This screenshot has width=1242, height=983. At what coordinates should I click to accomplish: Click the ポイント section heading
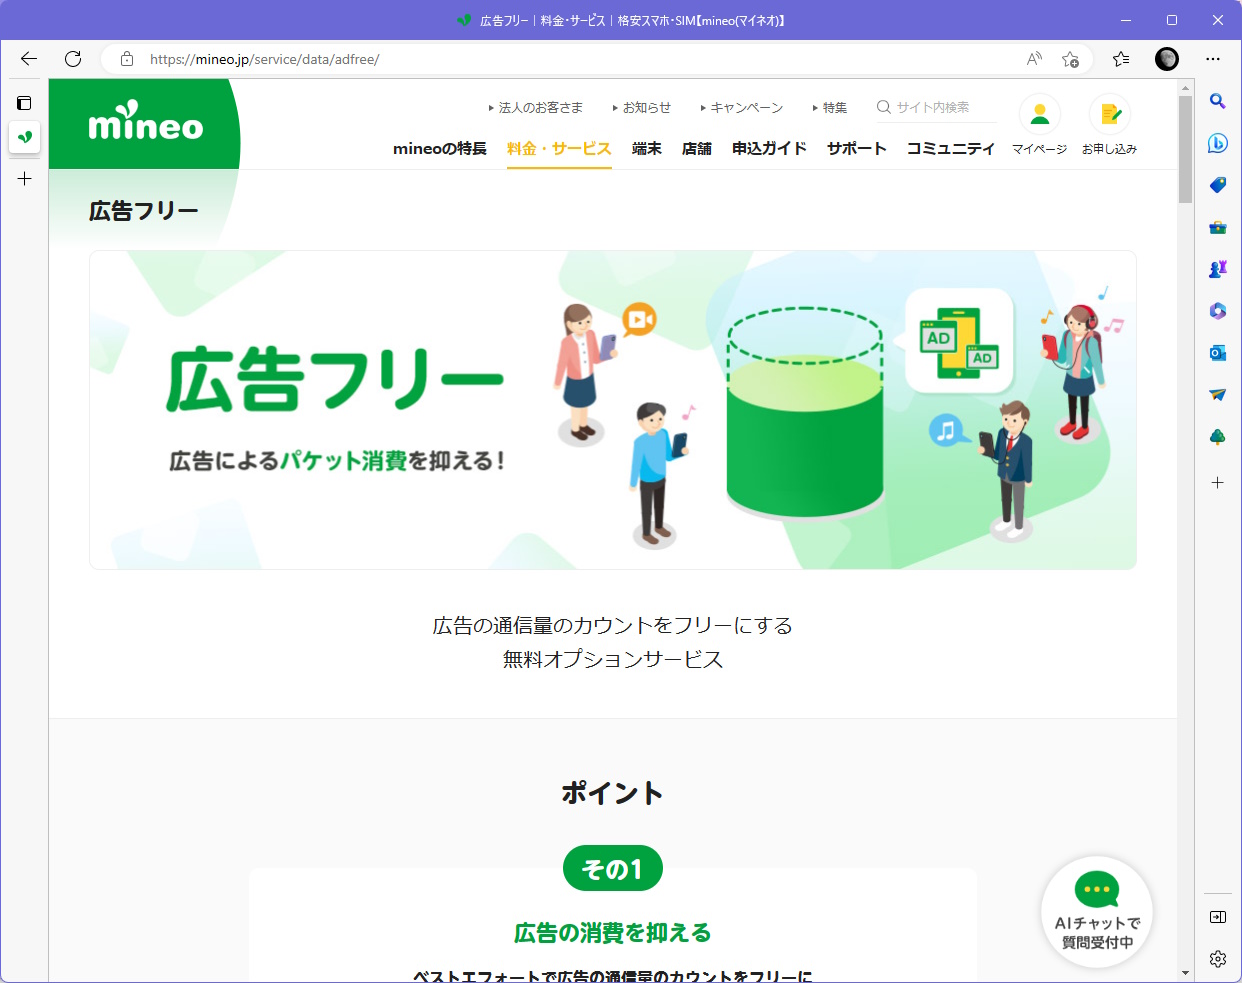click(x=613, y=793)
